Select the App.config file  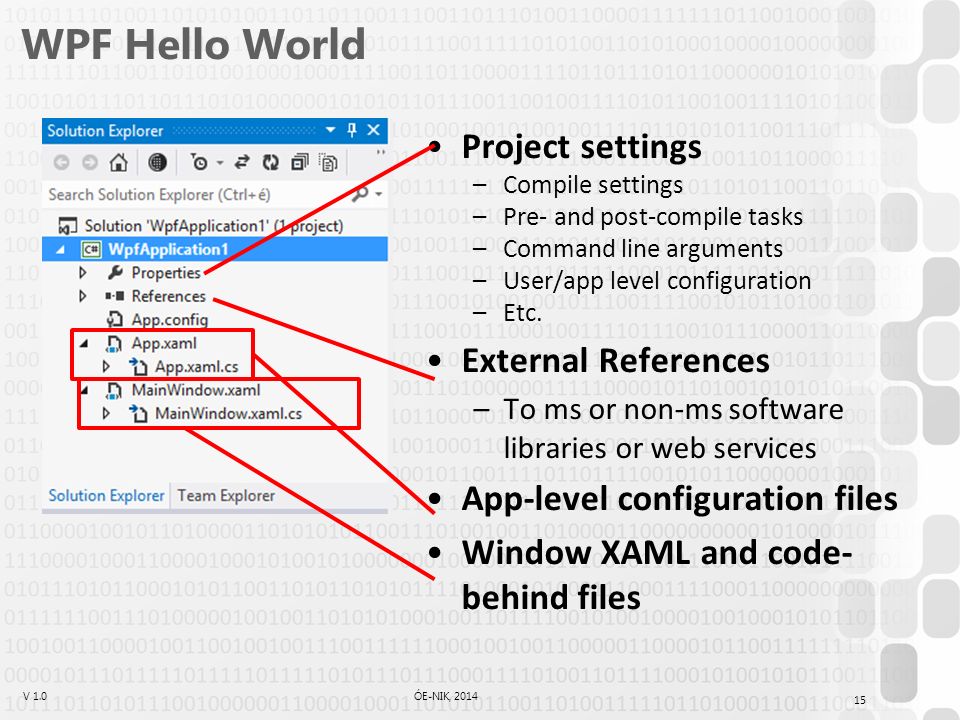(x=170, y=320)
